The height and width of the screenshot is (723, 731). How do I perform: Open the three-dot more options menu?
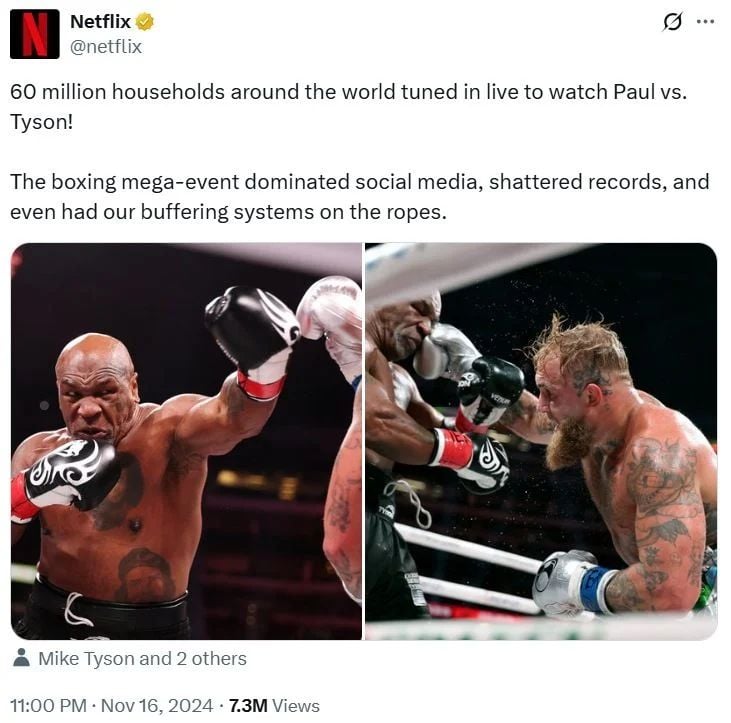tap(705, 21)
